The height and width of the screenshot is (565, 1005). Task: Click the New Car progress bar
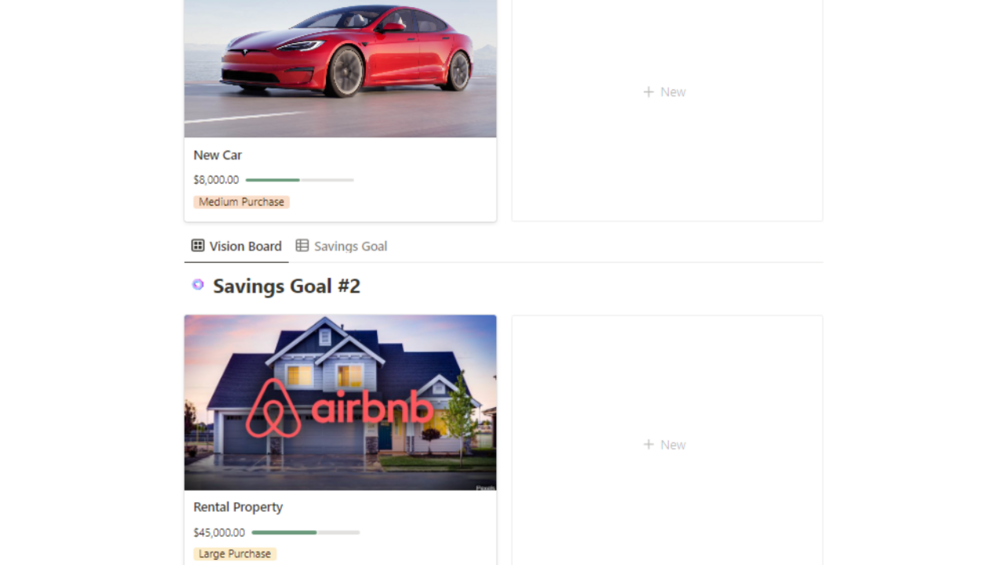coord(299,180)
